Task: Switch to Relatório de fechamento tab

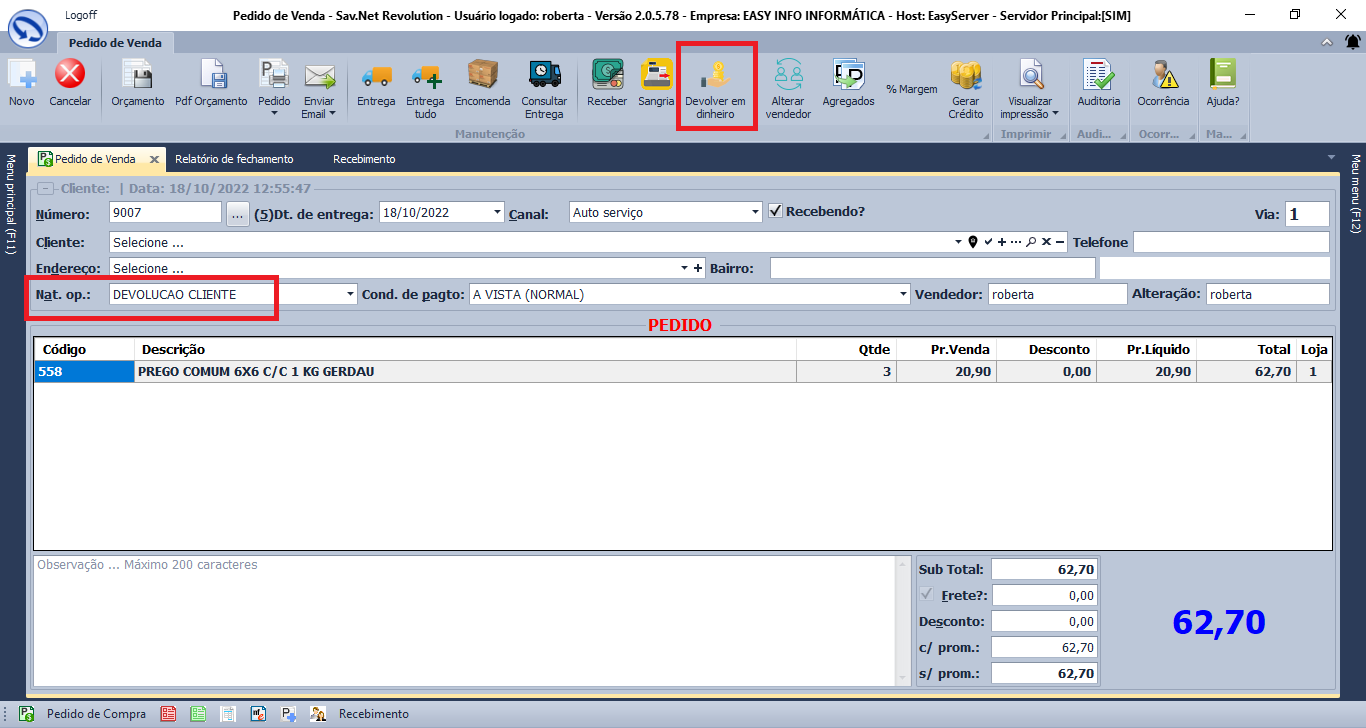Action: 234,159
